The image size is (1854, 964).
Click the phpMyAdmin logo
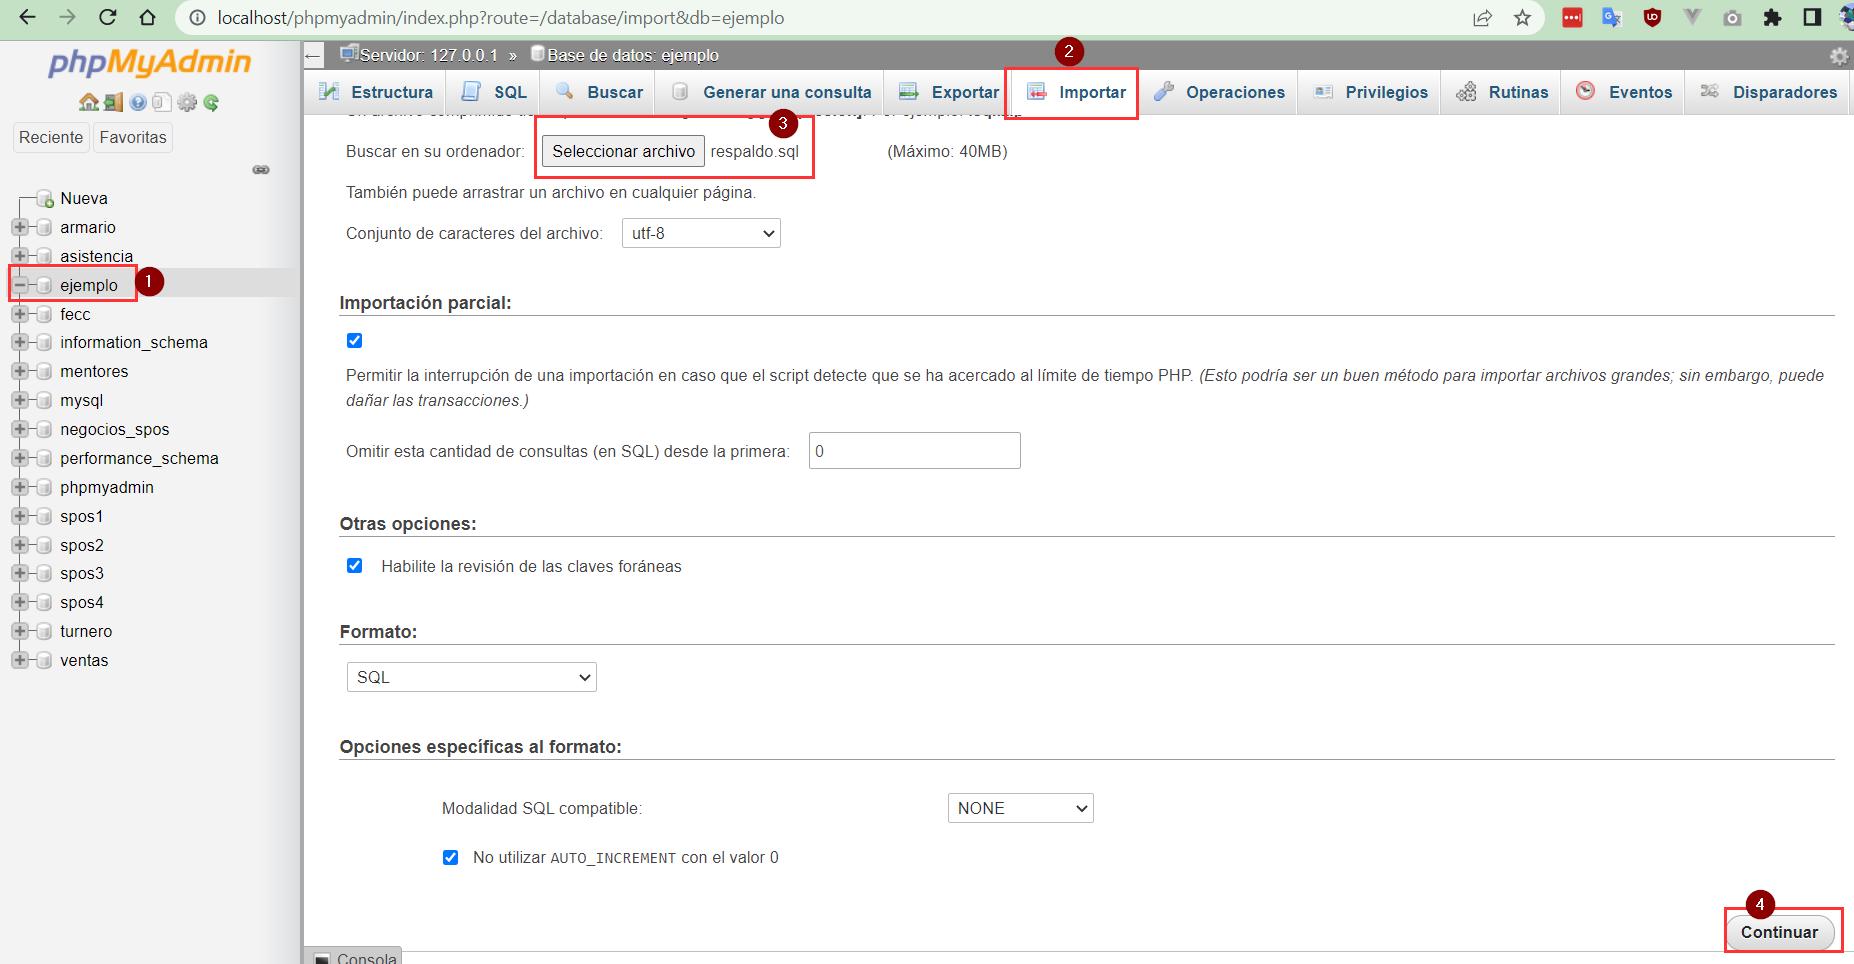[150, 62]
